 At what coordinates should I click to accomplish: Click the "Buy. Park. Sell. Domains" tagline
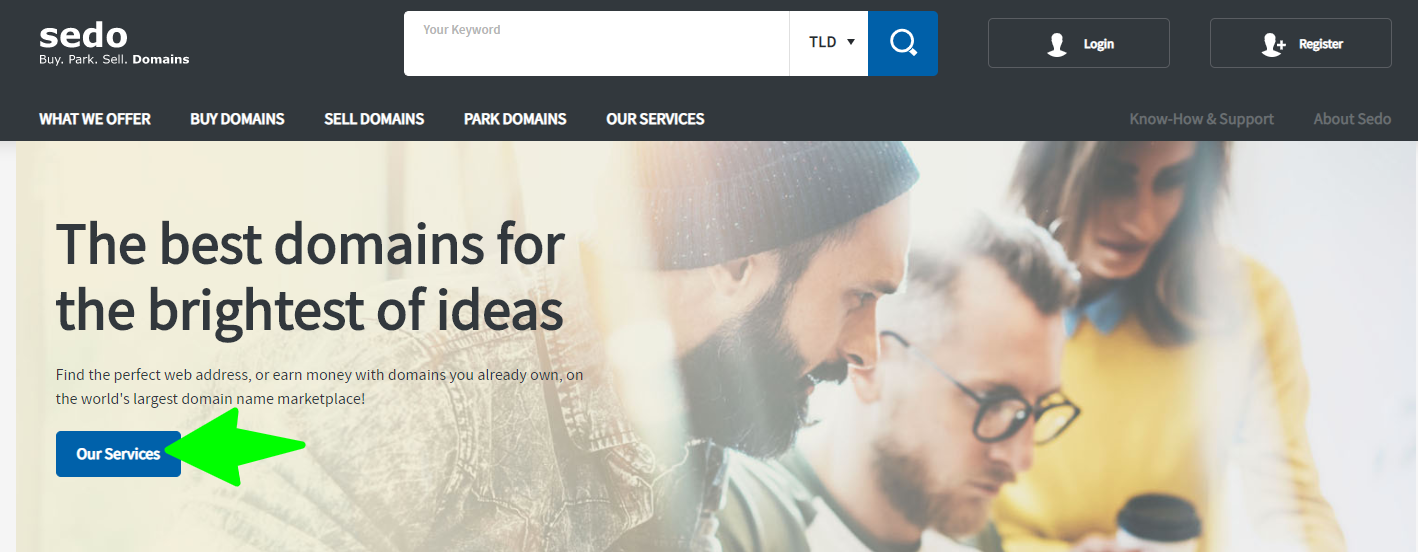click(x=114, y=59)
